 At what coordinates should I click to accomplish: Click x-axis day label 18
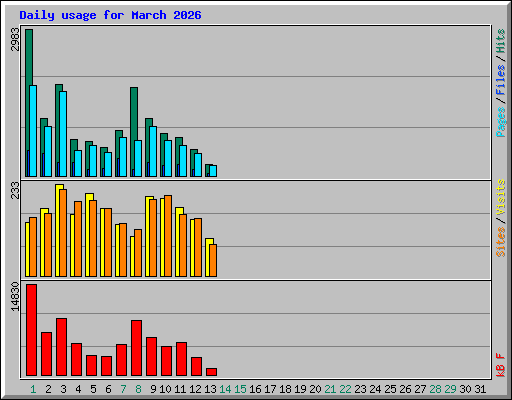point(285,389)
